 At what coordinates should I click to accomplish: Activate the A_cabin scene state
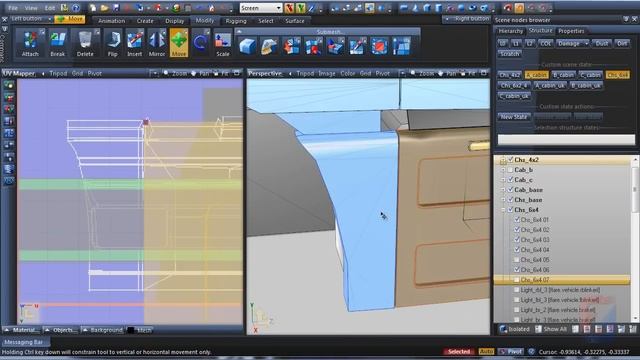[536, 75]
